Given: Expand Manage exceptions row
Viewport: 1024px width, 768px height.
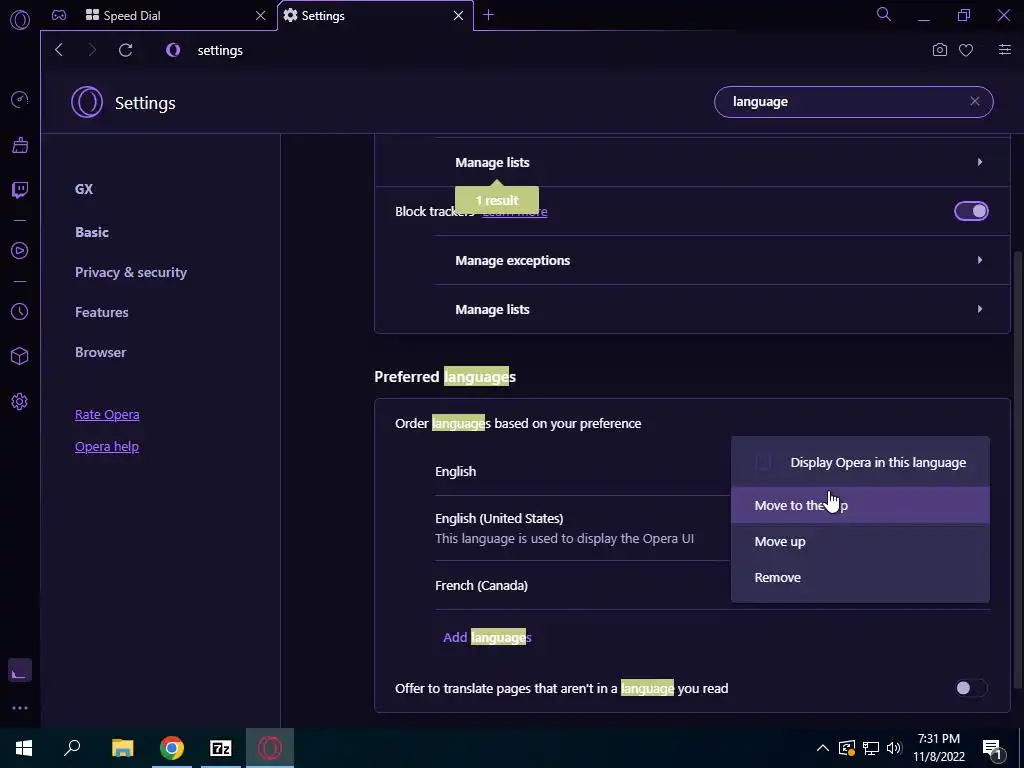Looking at the screenshot, I should (722, 260).
